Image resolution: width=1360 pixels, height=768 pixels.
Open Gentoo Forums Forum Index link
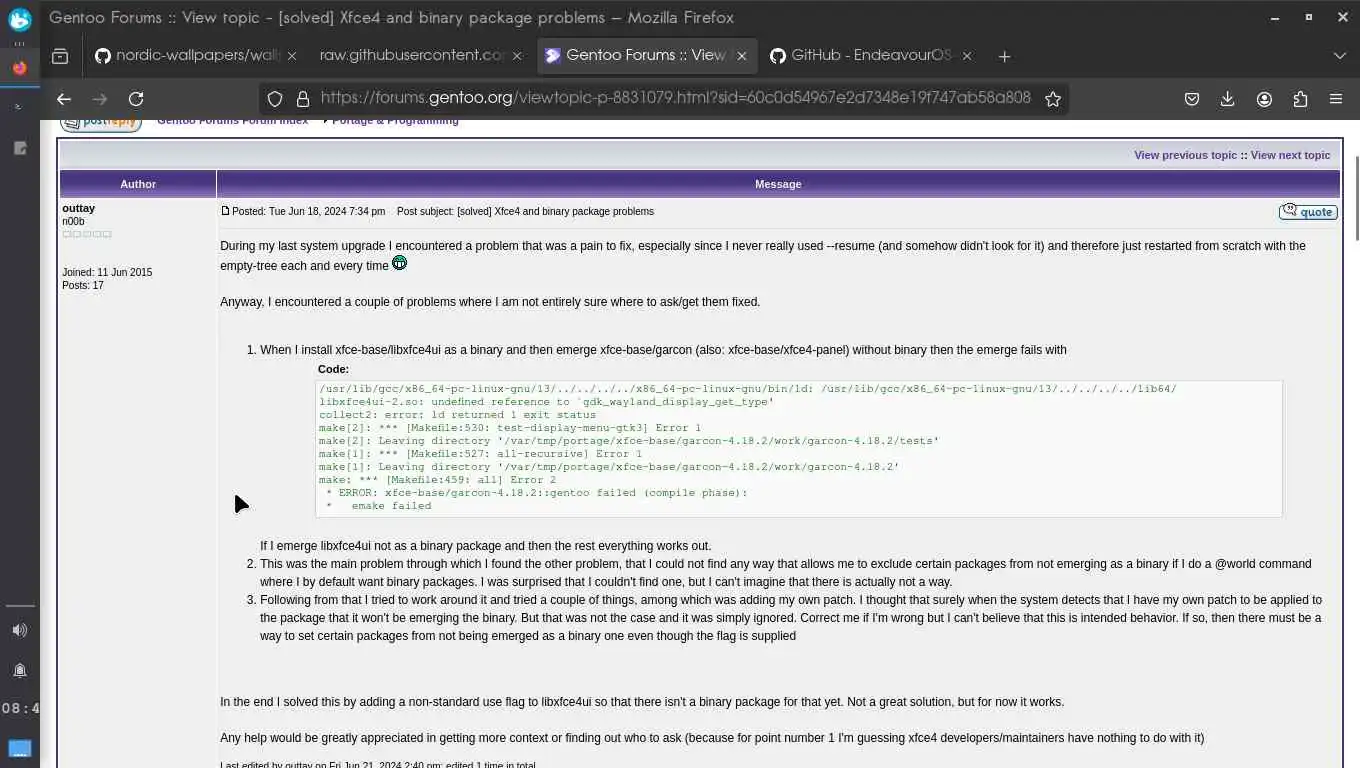232,121
